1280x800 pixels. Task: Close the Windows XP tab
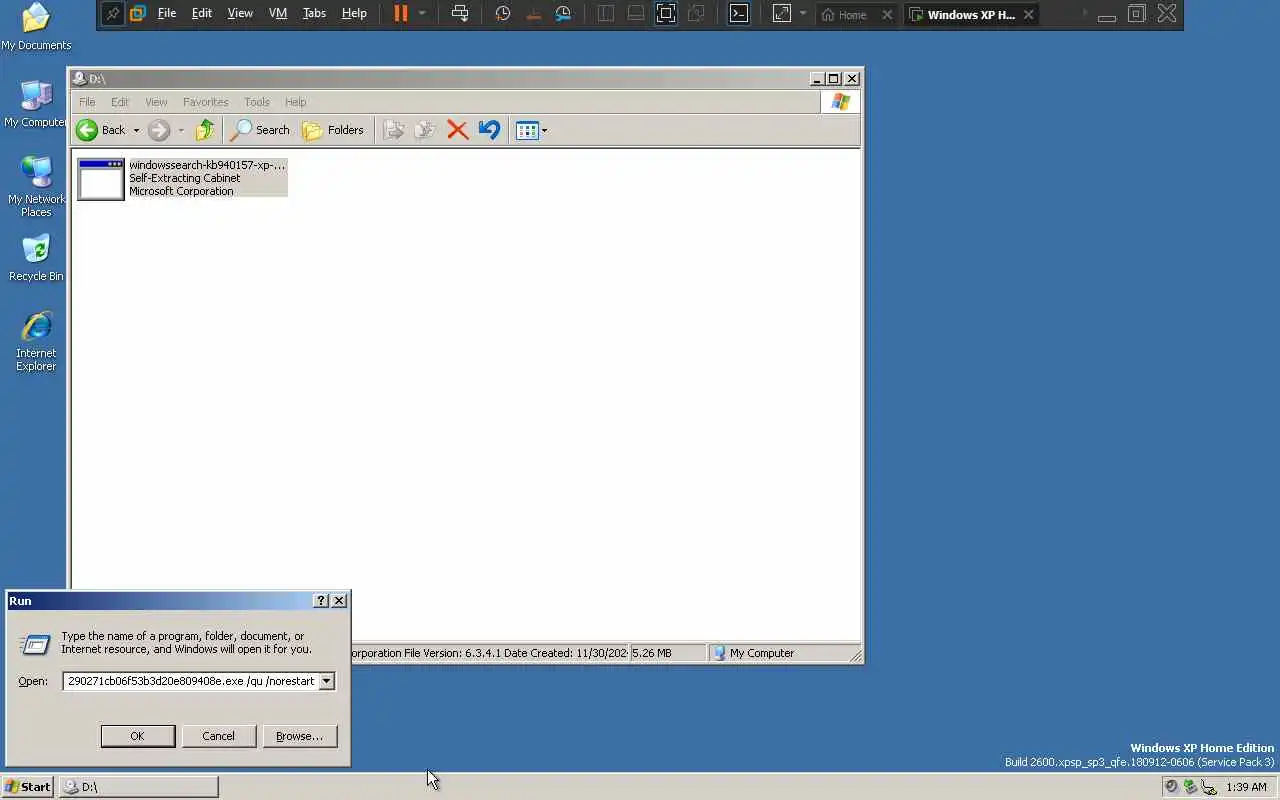coord(1028,15)
